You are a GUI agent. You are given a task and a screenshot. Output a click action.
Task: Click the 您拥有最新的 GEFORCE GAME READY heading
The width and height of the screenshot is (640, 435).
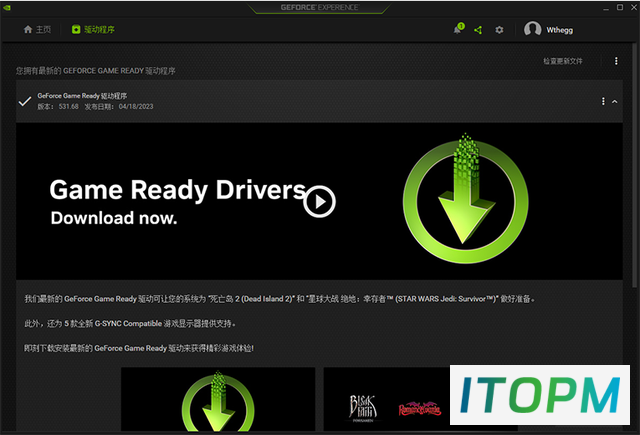[x=96, y=71]
